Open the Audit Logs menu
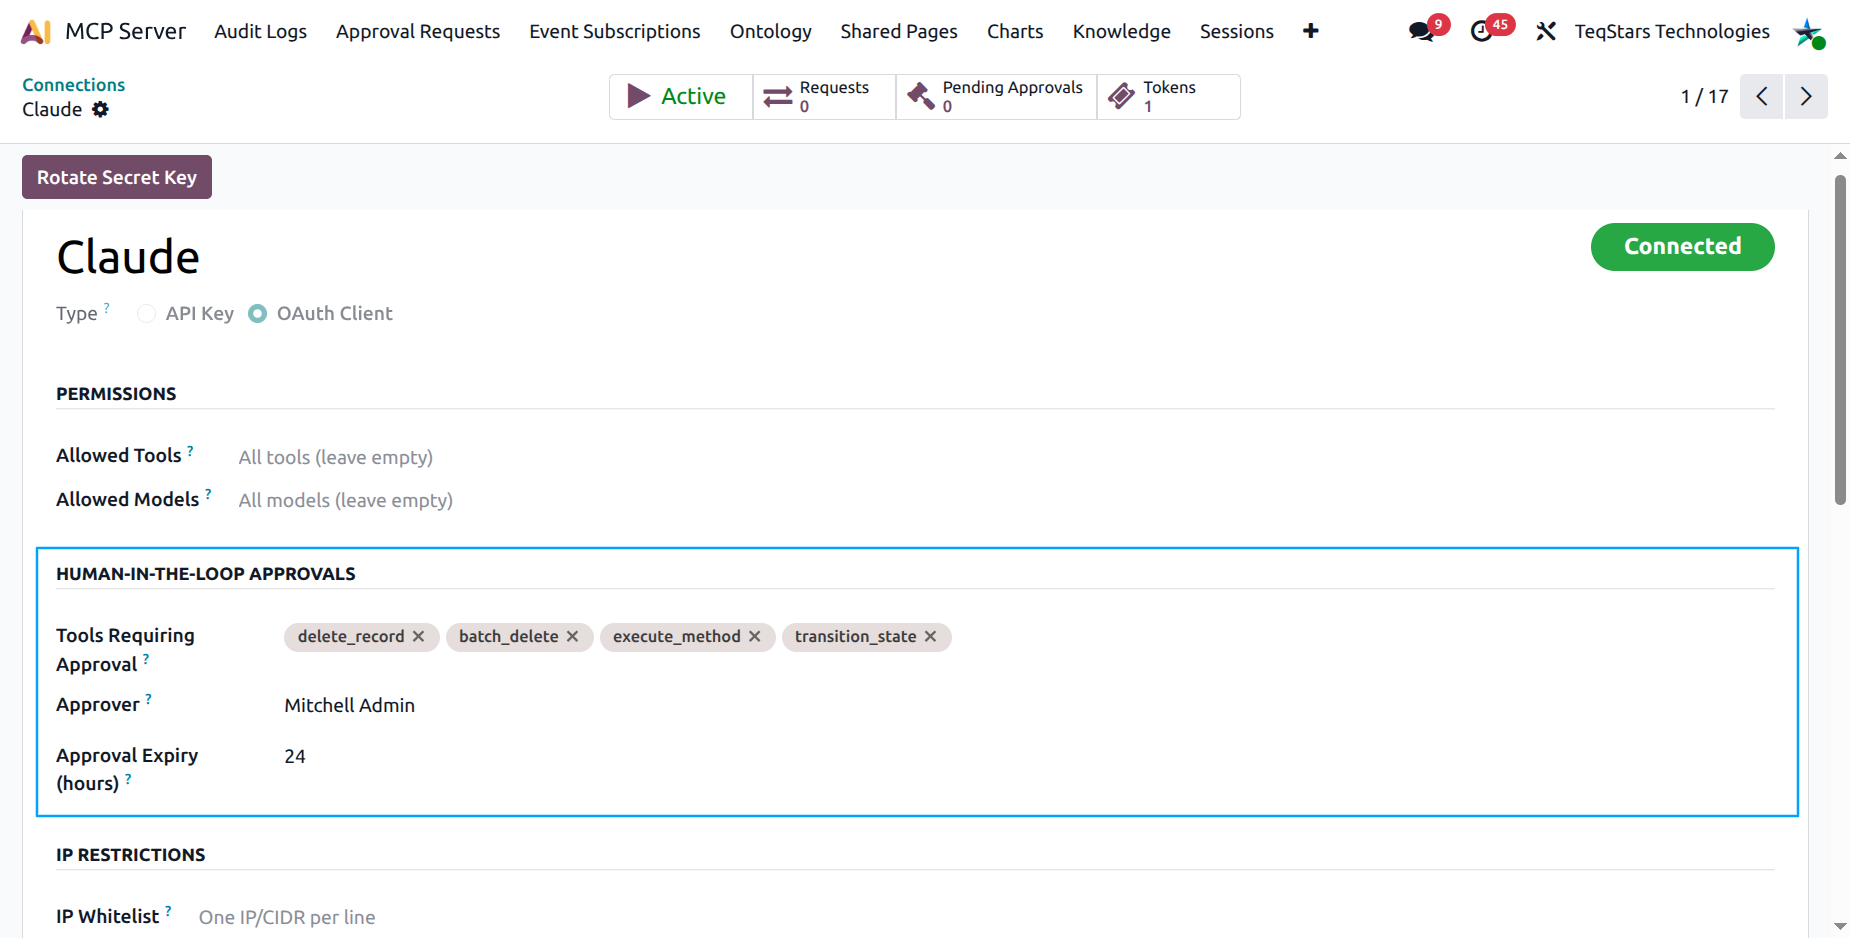 (260, 32)
